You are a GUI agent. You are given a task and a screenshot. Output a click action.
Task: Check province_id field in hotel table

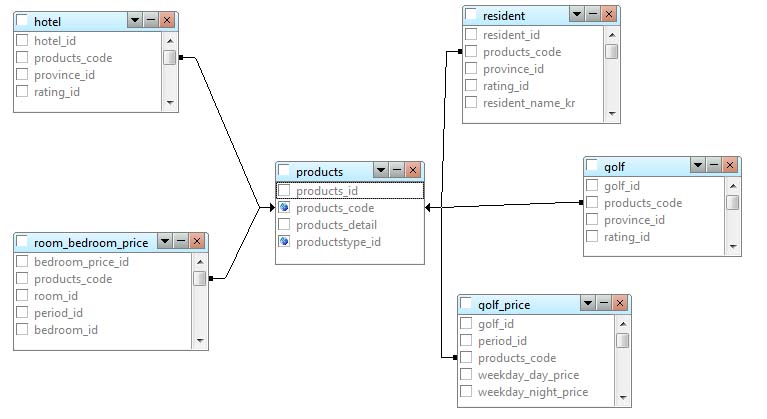[x=22, y=74]
